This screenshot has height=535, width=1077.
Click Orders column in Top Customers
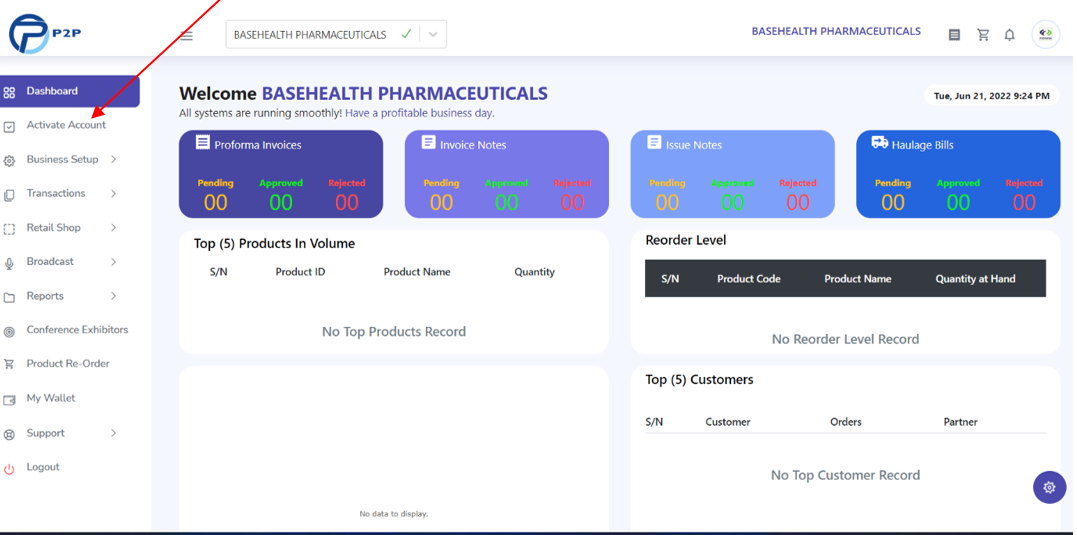coord(846,422)
